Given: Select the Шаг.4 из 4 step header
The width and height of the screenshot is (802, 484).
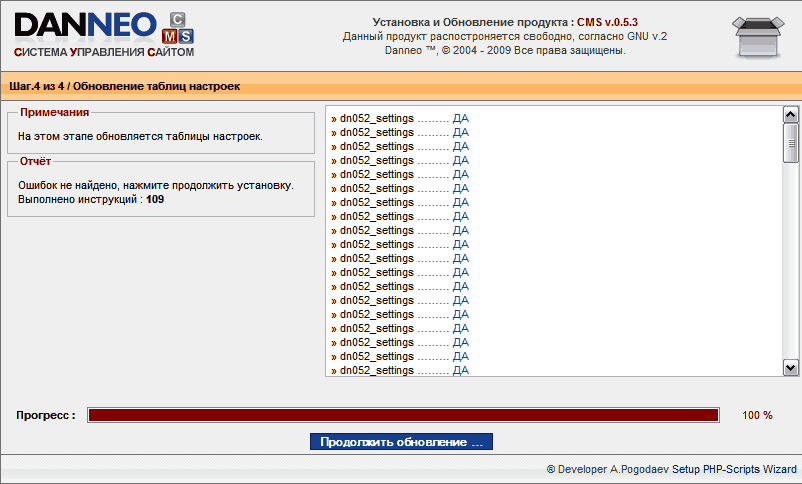Looking at the screenshot, I should click(125, 86).
